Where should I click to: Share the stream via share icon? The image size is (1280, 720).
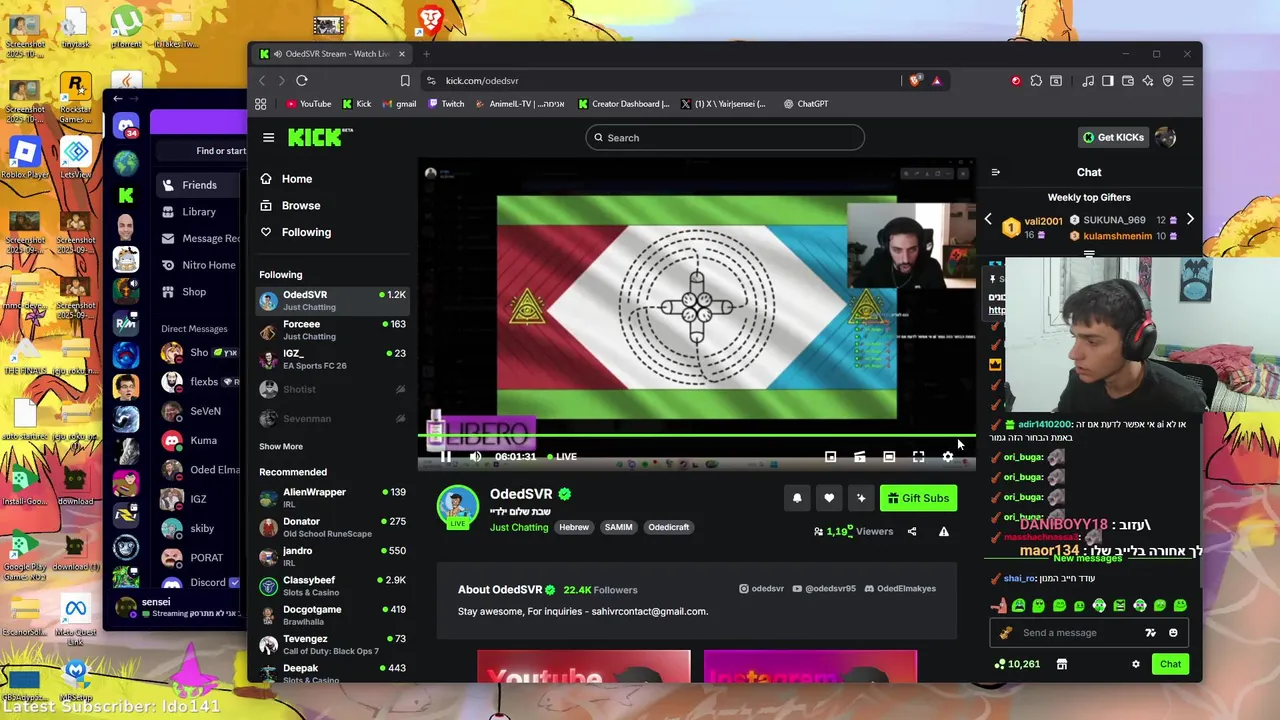912,532
